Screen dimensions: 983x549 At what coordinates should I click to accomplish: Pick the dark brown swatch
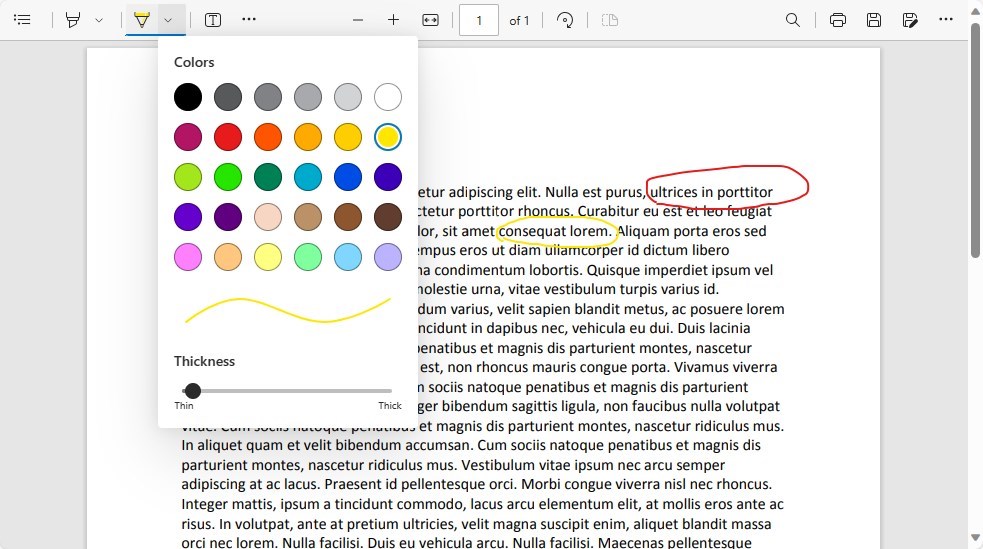click(388, 217)
